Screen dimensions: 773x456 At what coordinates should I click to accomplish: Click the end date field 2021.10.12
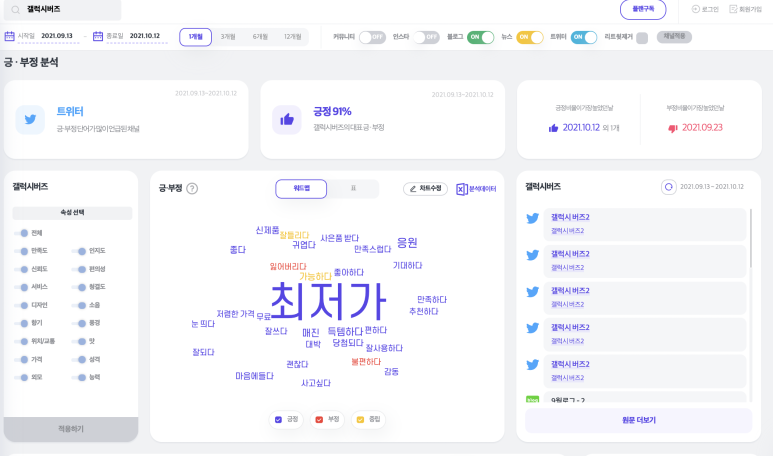[145, 36]
